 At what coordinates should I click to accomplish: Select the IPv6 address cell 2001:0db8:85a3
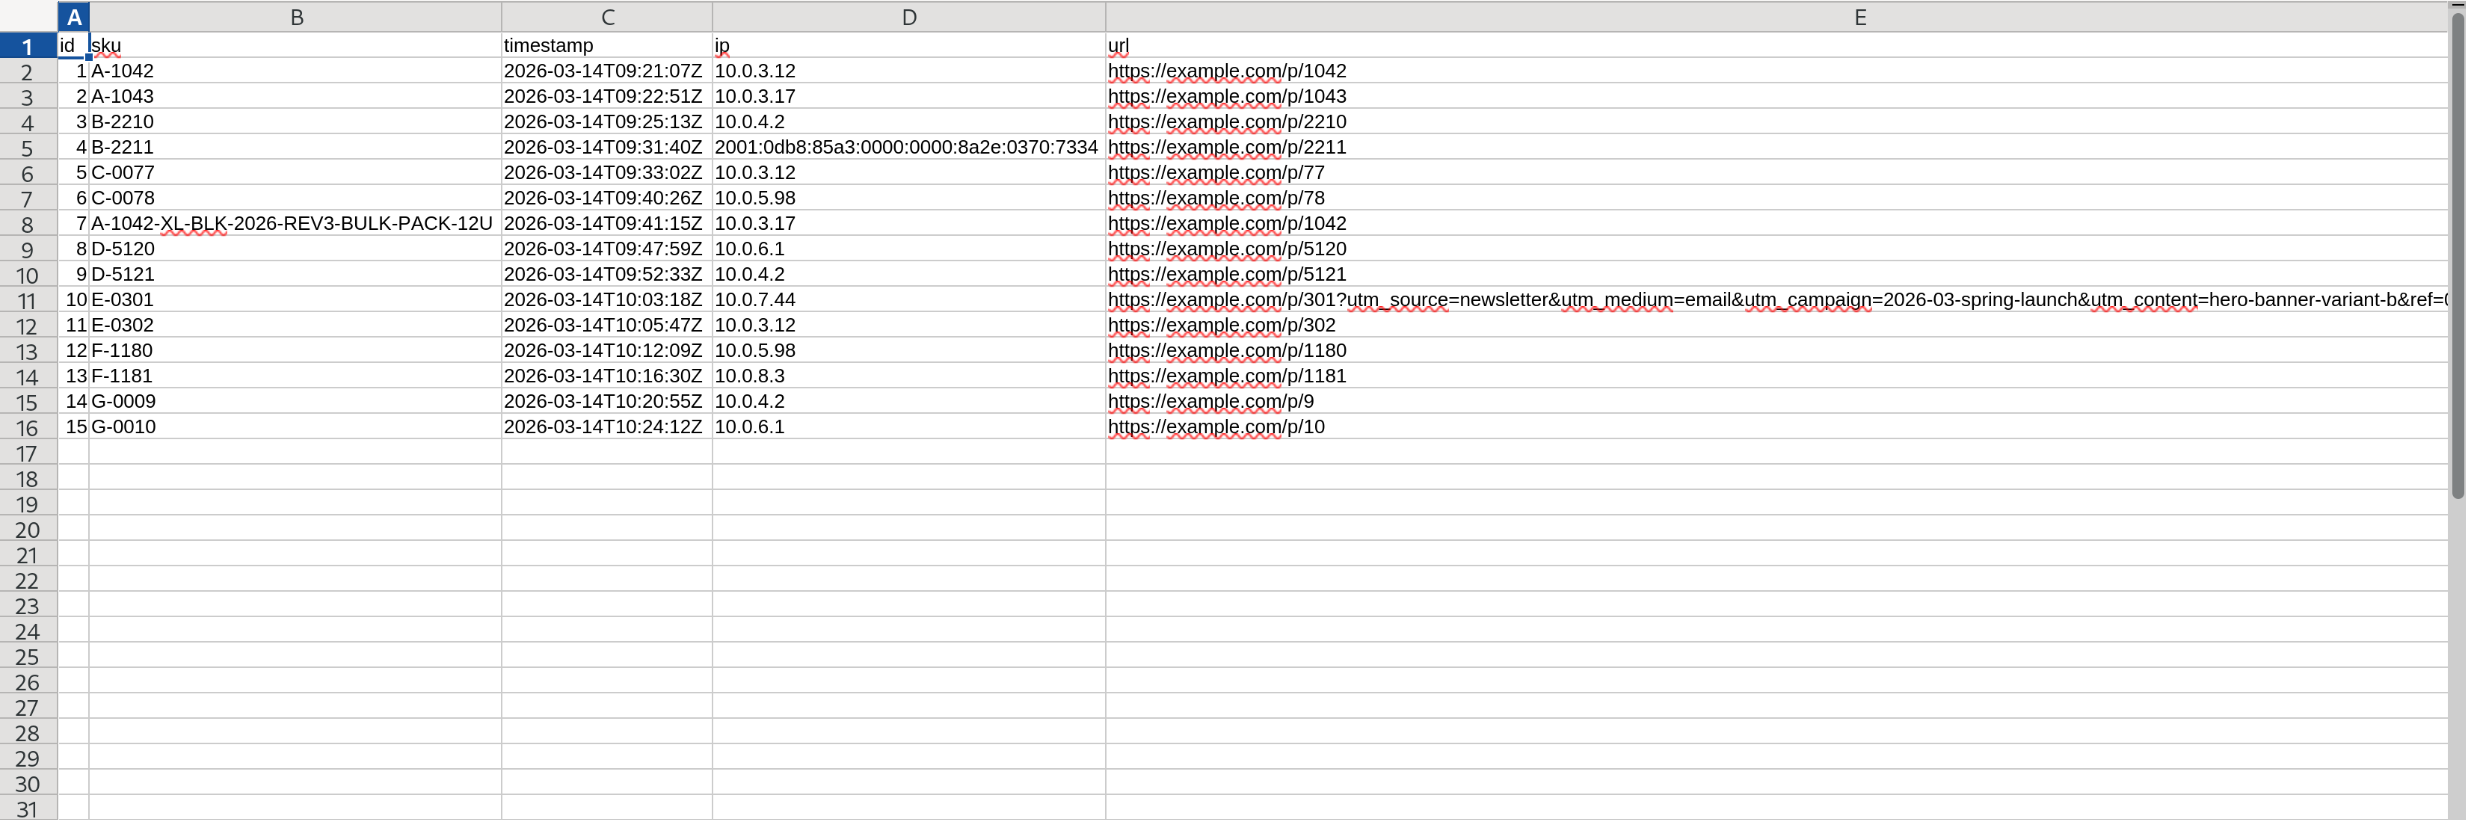(909, 147)
